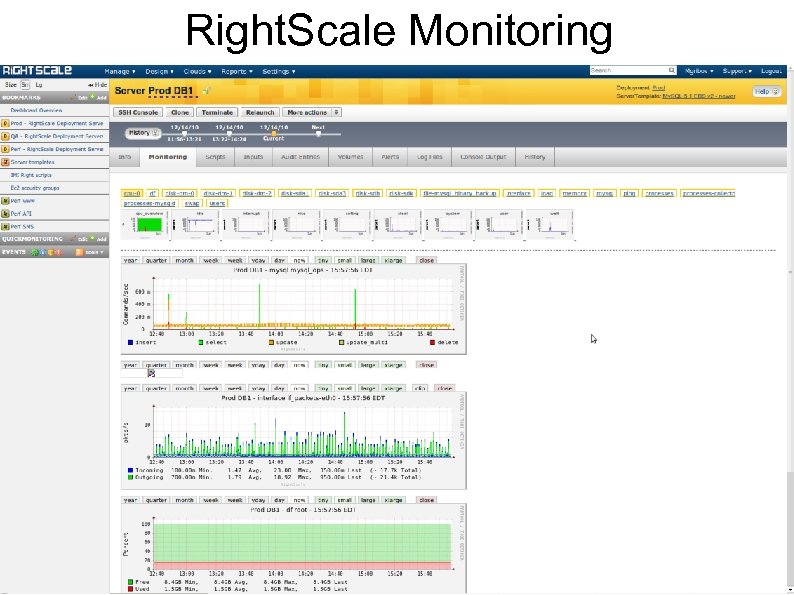This screenshot has width=794, height=595.
Task: Open the Support dropdown menu
Action: [737, 71]
